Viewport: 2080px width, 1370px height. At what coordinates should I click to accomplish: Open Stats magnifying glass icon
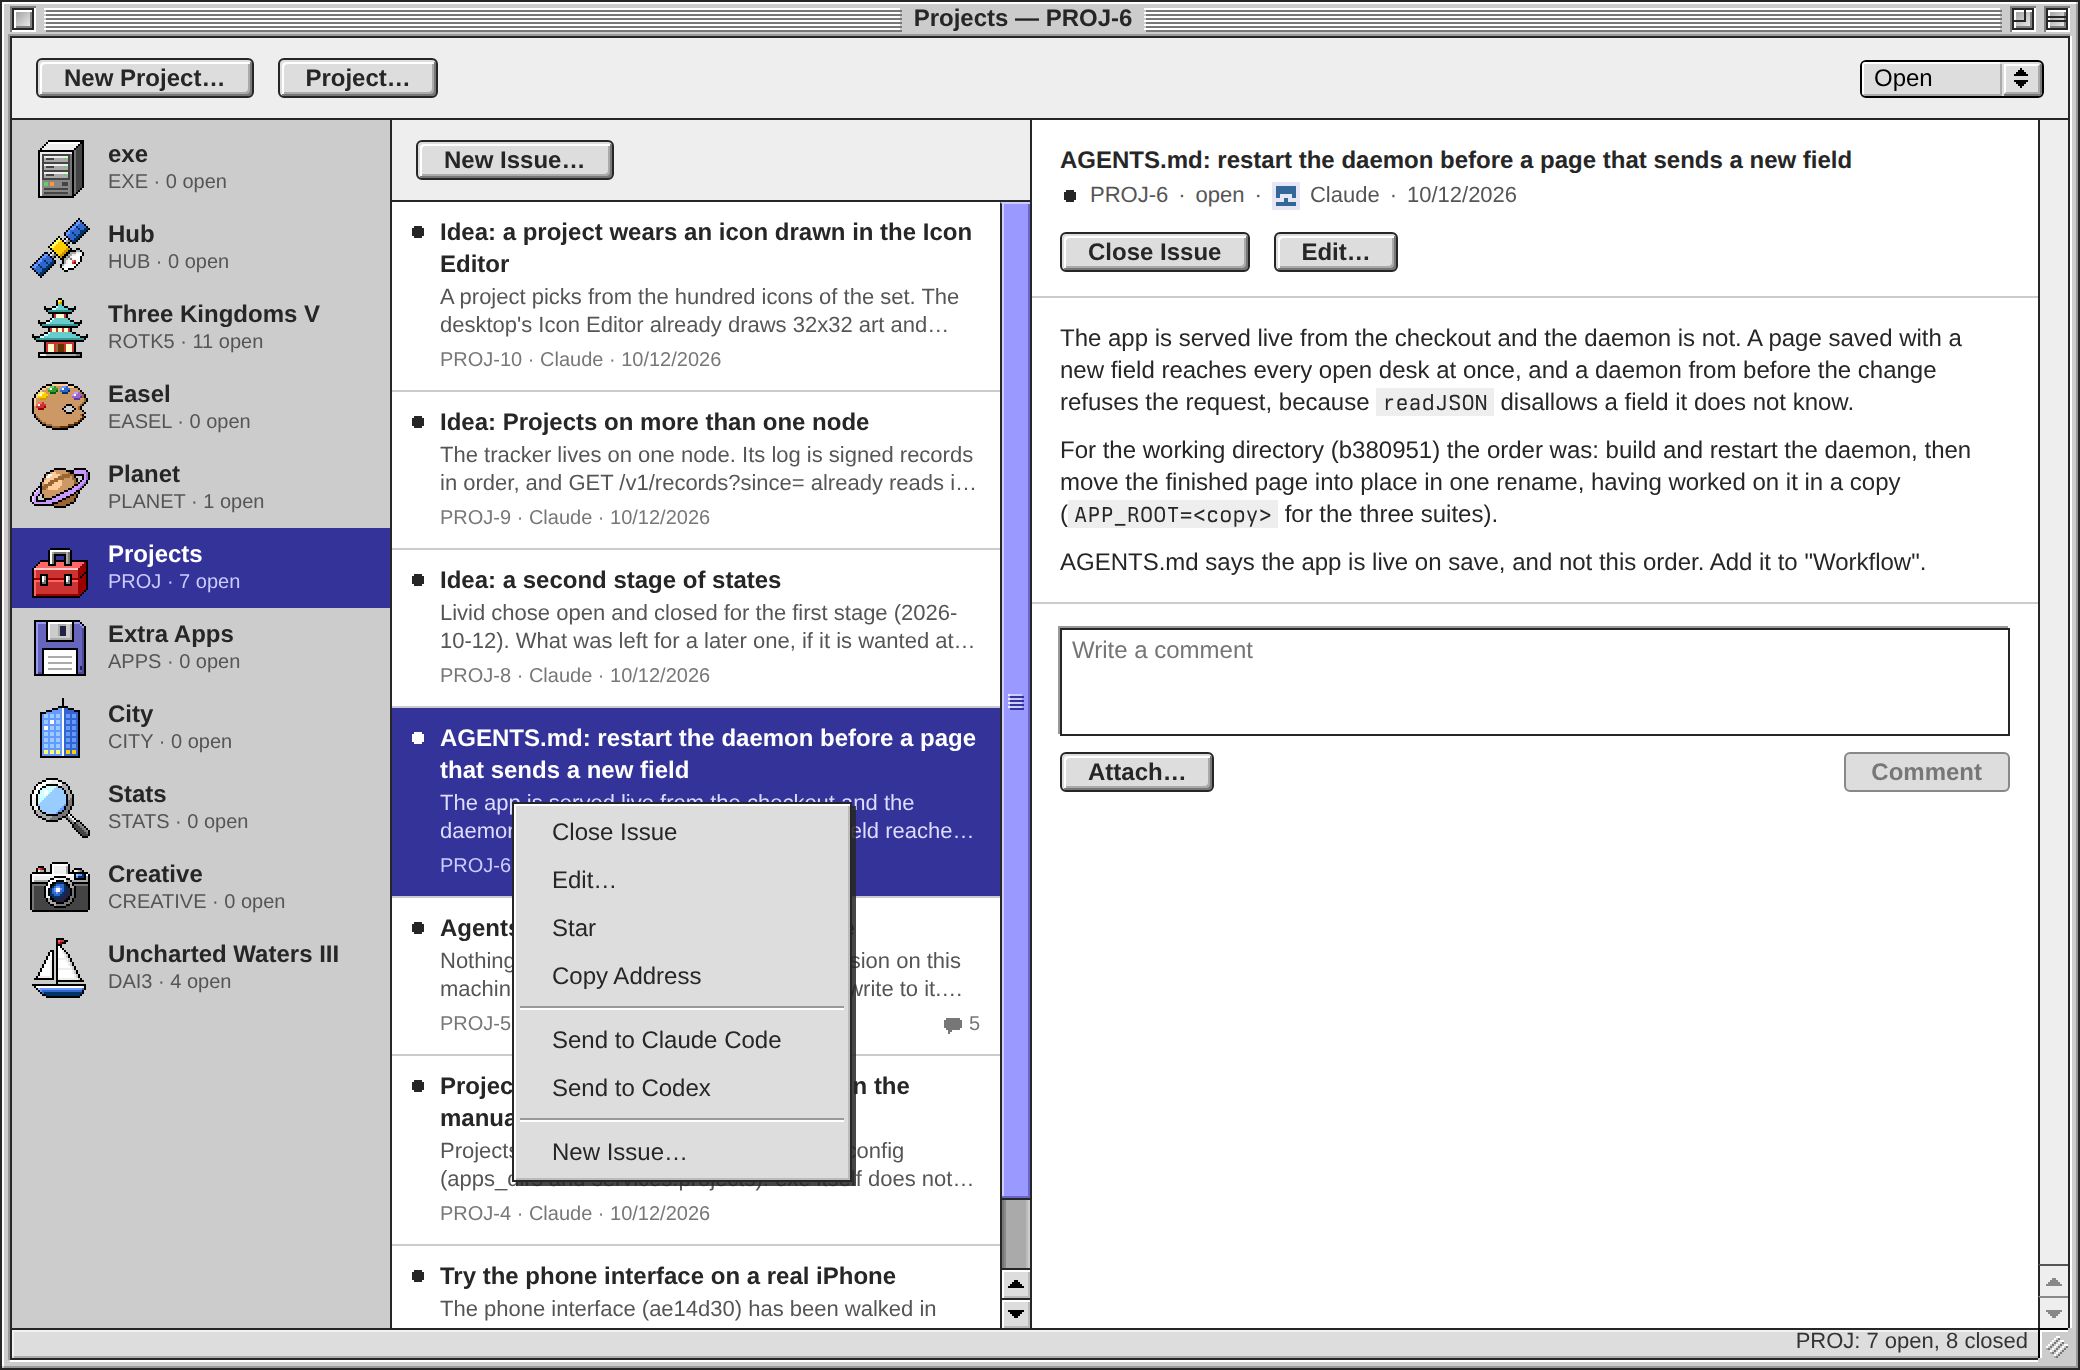coord(60,808)
